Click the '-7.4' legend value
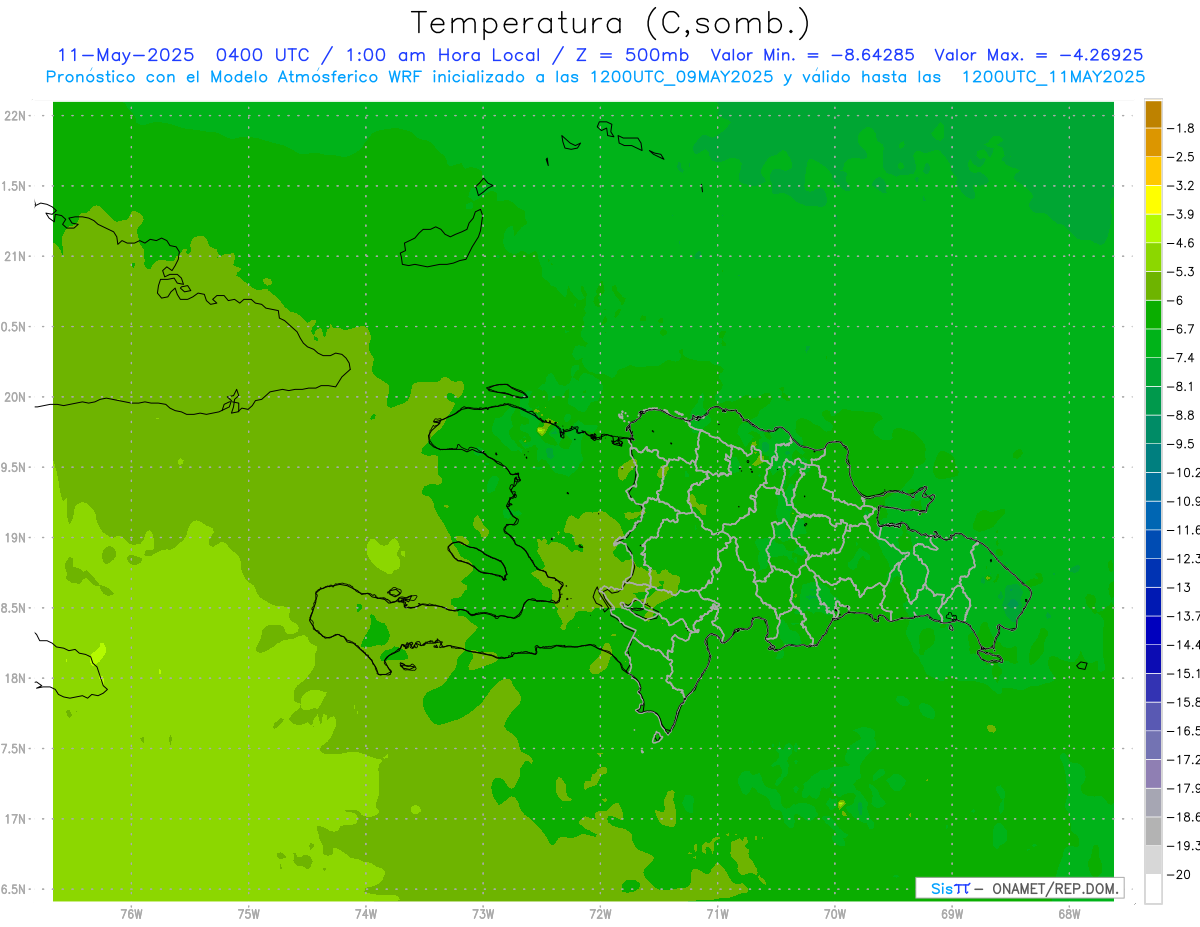 pos(1181,357)
